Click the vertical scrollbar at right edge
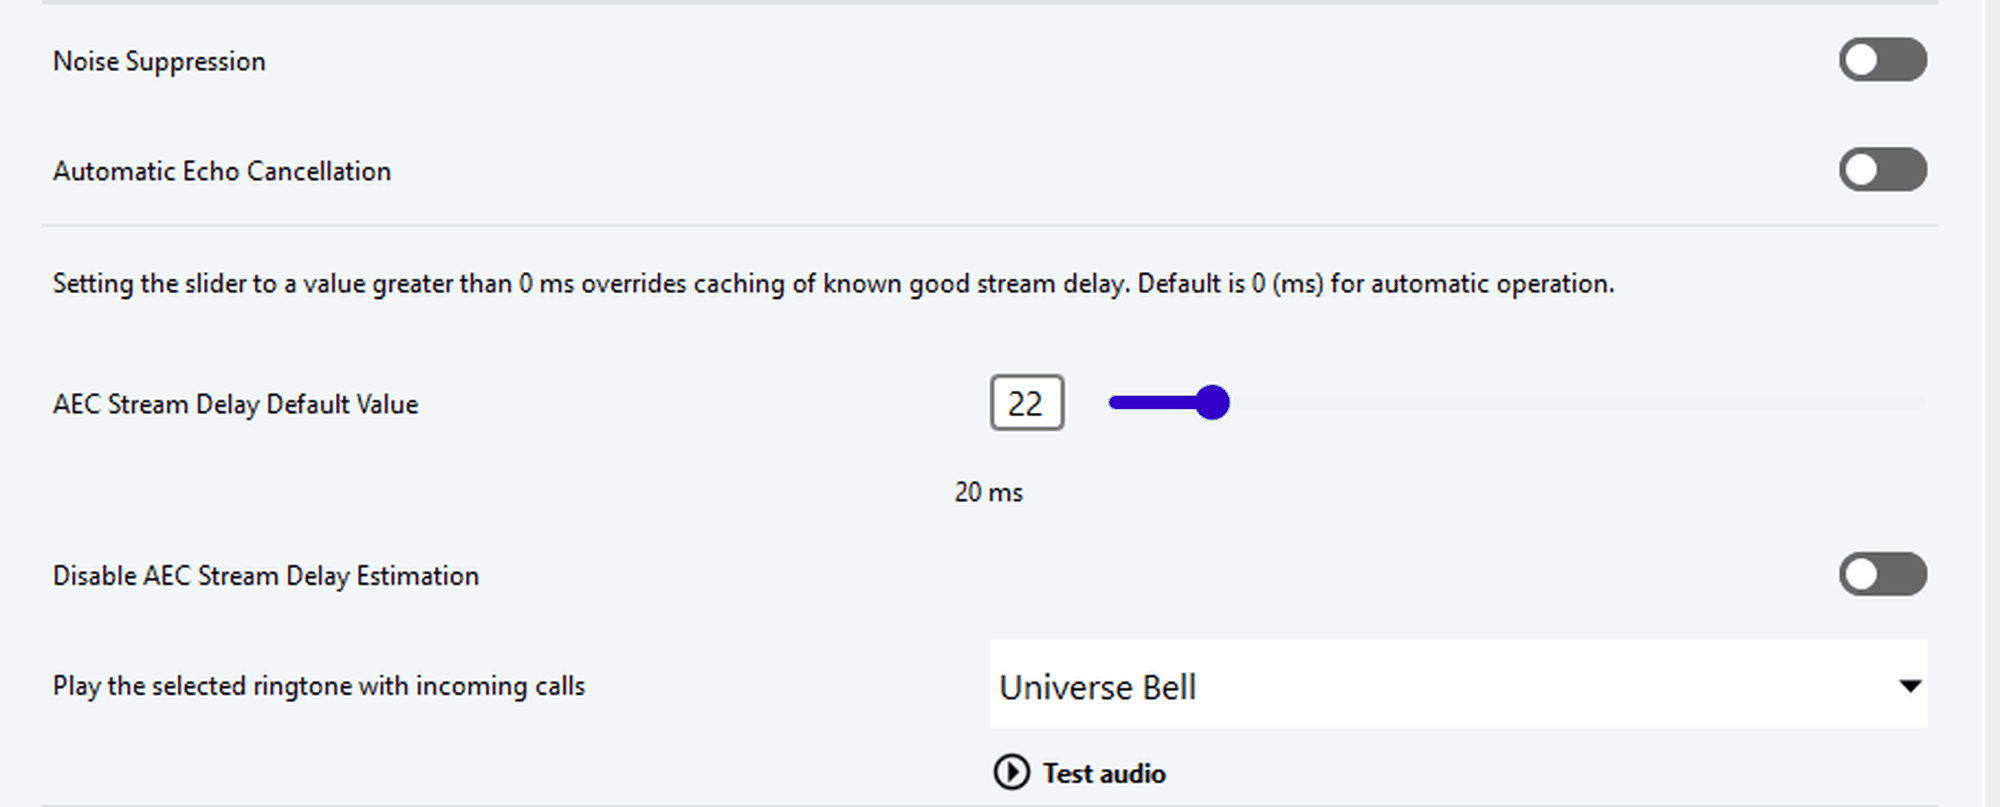 pos(1991,400)
